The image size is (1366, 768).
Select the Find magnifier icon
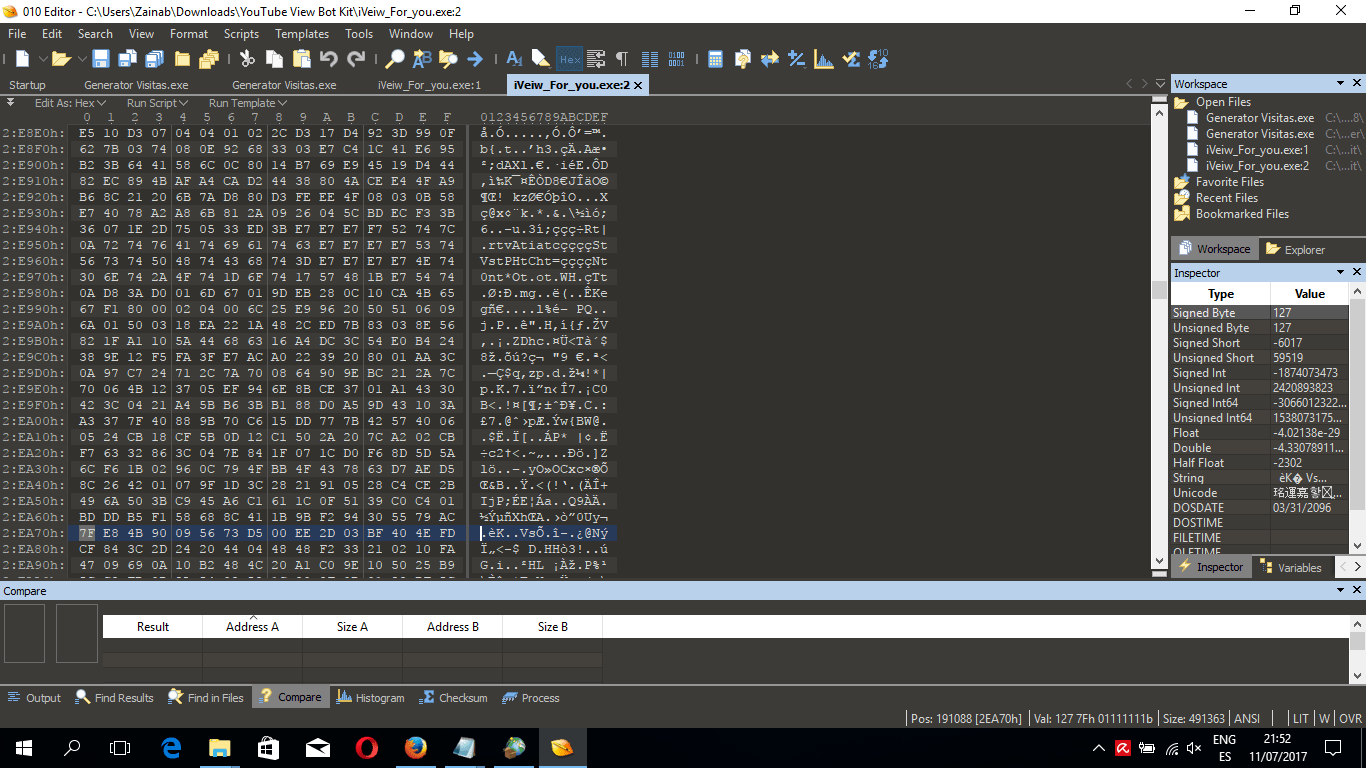[x=395, y=59]
